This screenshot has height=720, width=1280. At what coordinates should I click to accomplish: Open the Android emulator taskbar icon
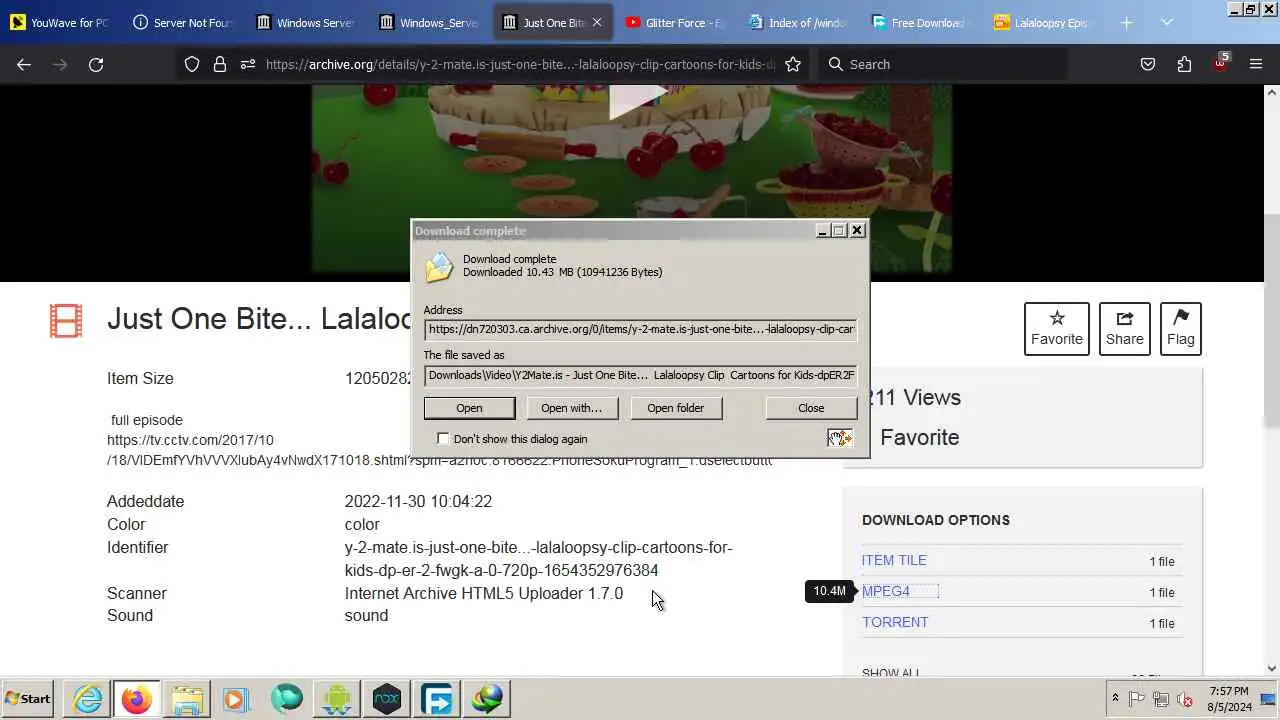pyautogui.click(x=337, y=699)
